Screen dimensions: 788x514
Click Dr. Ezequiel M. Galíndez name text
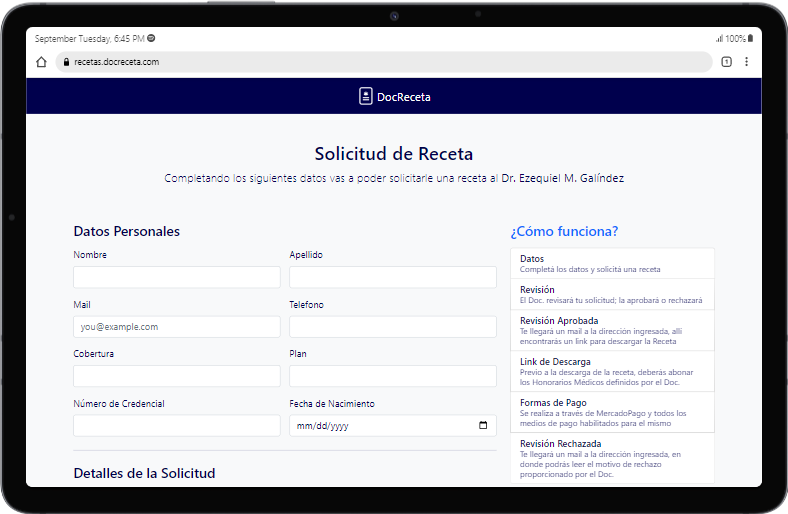[x=562, y=178]
